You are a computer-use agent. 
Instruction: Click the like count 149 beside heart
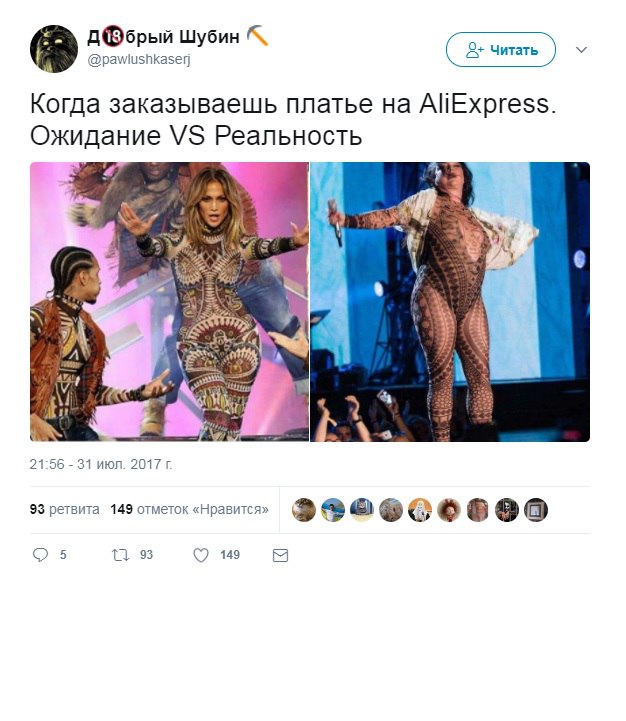230,555
